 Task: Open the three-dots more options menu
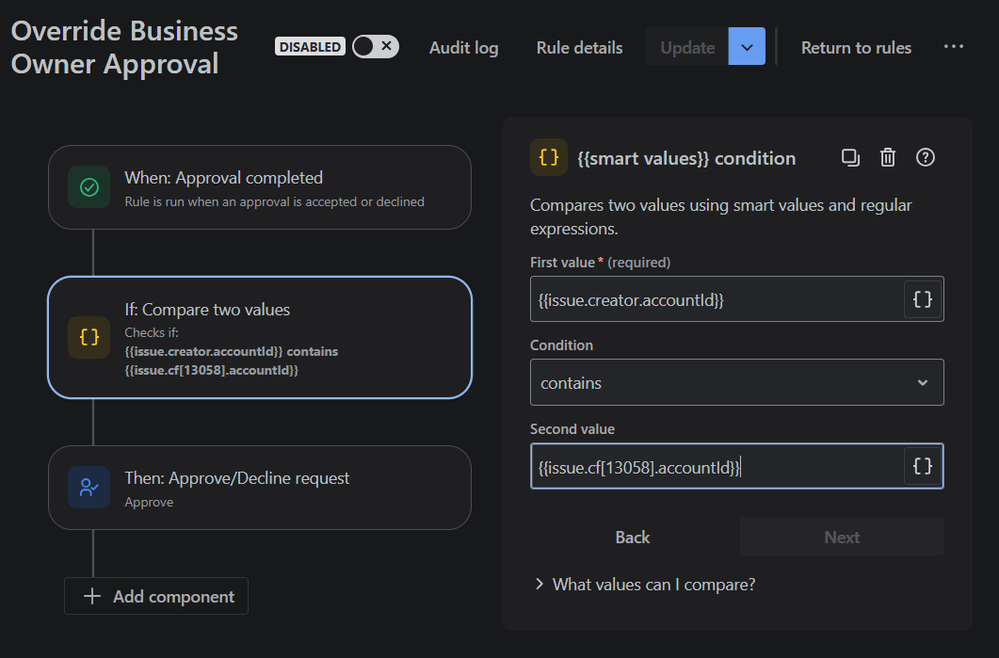(x=953, y=47)
